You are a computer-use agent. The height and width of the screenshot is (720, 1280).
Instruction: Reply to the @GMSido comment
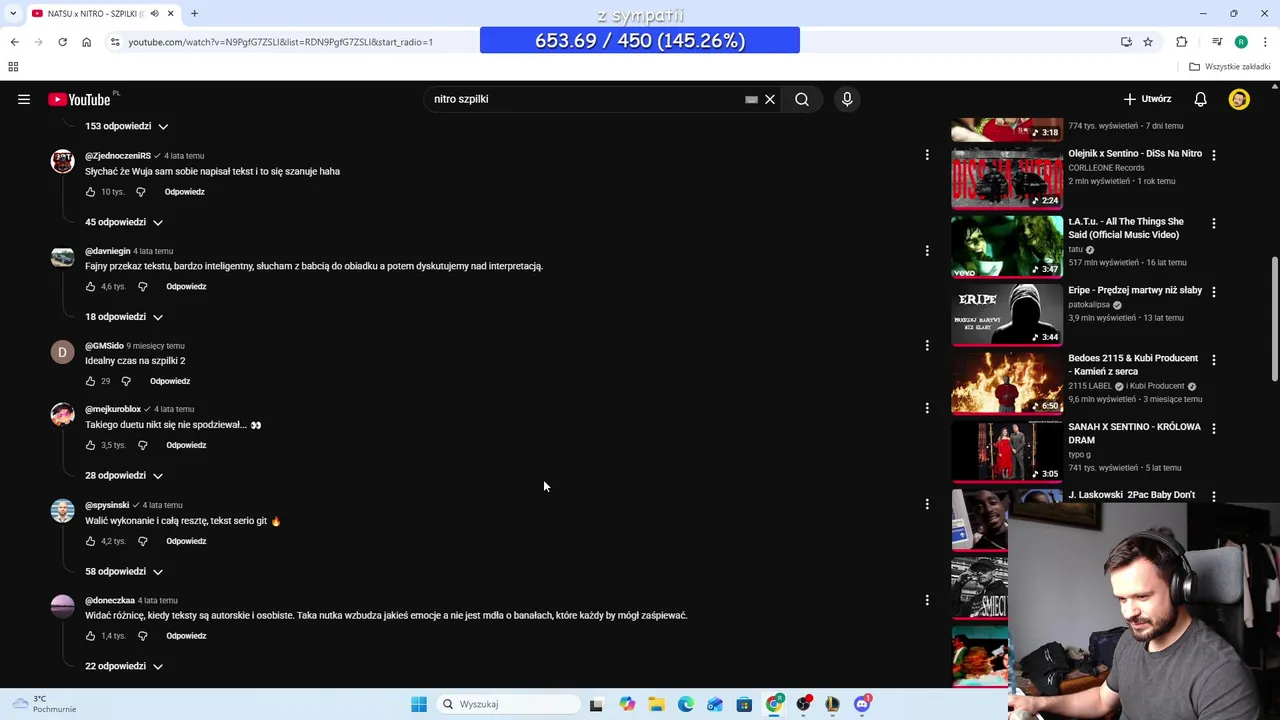(x=170, y=381)
